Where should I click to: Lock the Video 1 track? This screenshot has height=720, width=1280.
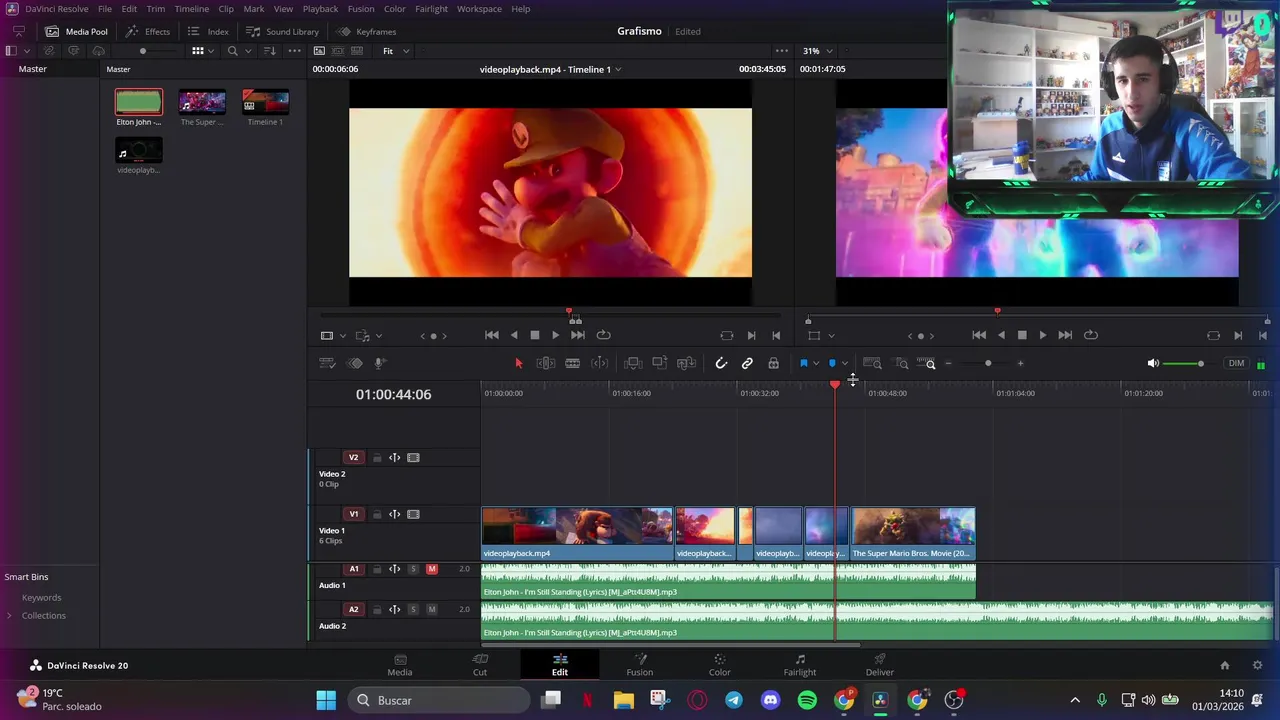pyautogui.click(x=377, y=514)
